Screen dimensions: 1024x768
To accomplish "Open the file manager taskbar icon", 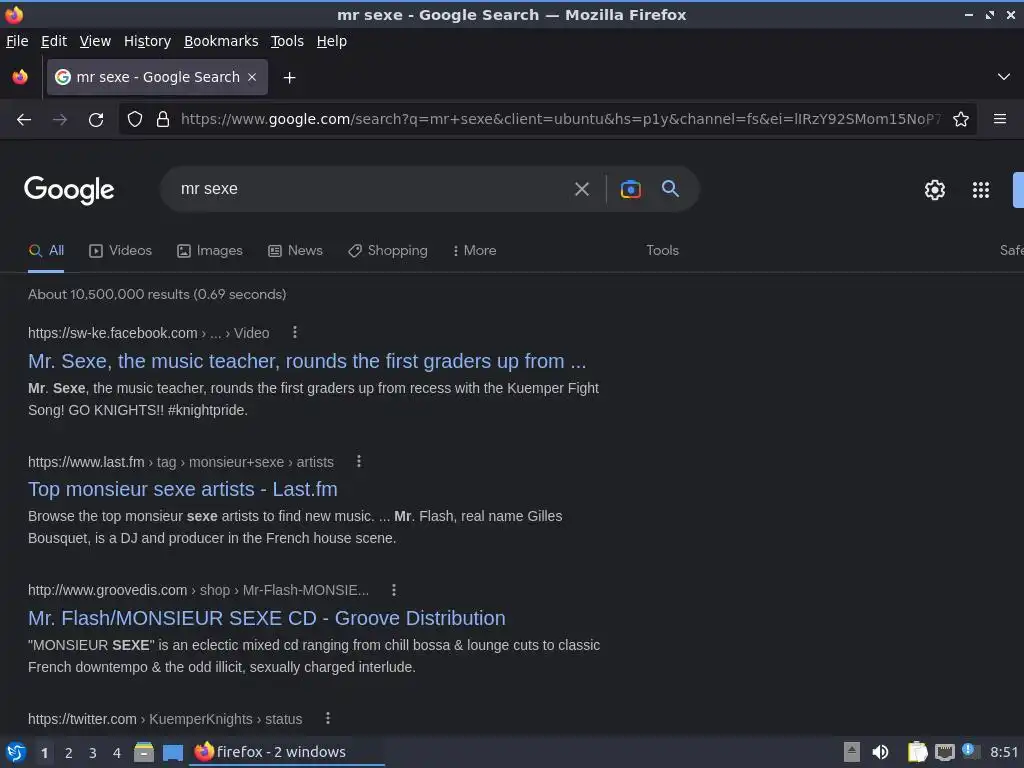I will (144, 752).
